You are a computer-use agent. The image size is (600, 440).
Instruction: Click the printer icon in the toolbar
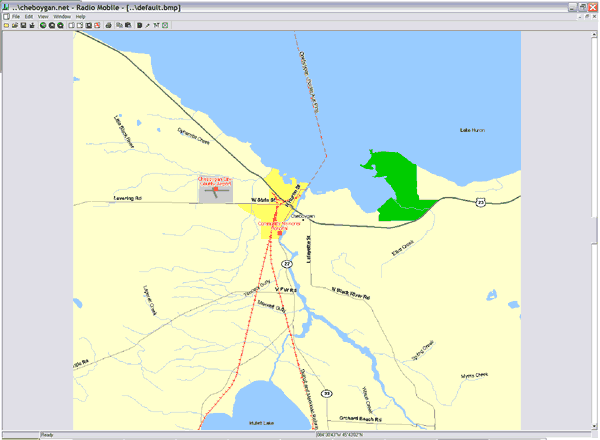(x=108, y=25)
